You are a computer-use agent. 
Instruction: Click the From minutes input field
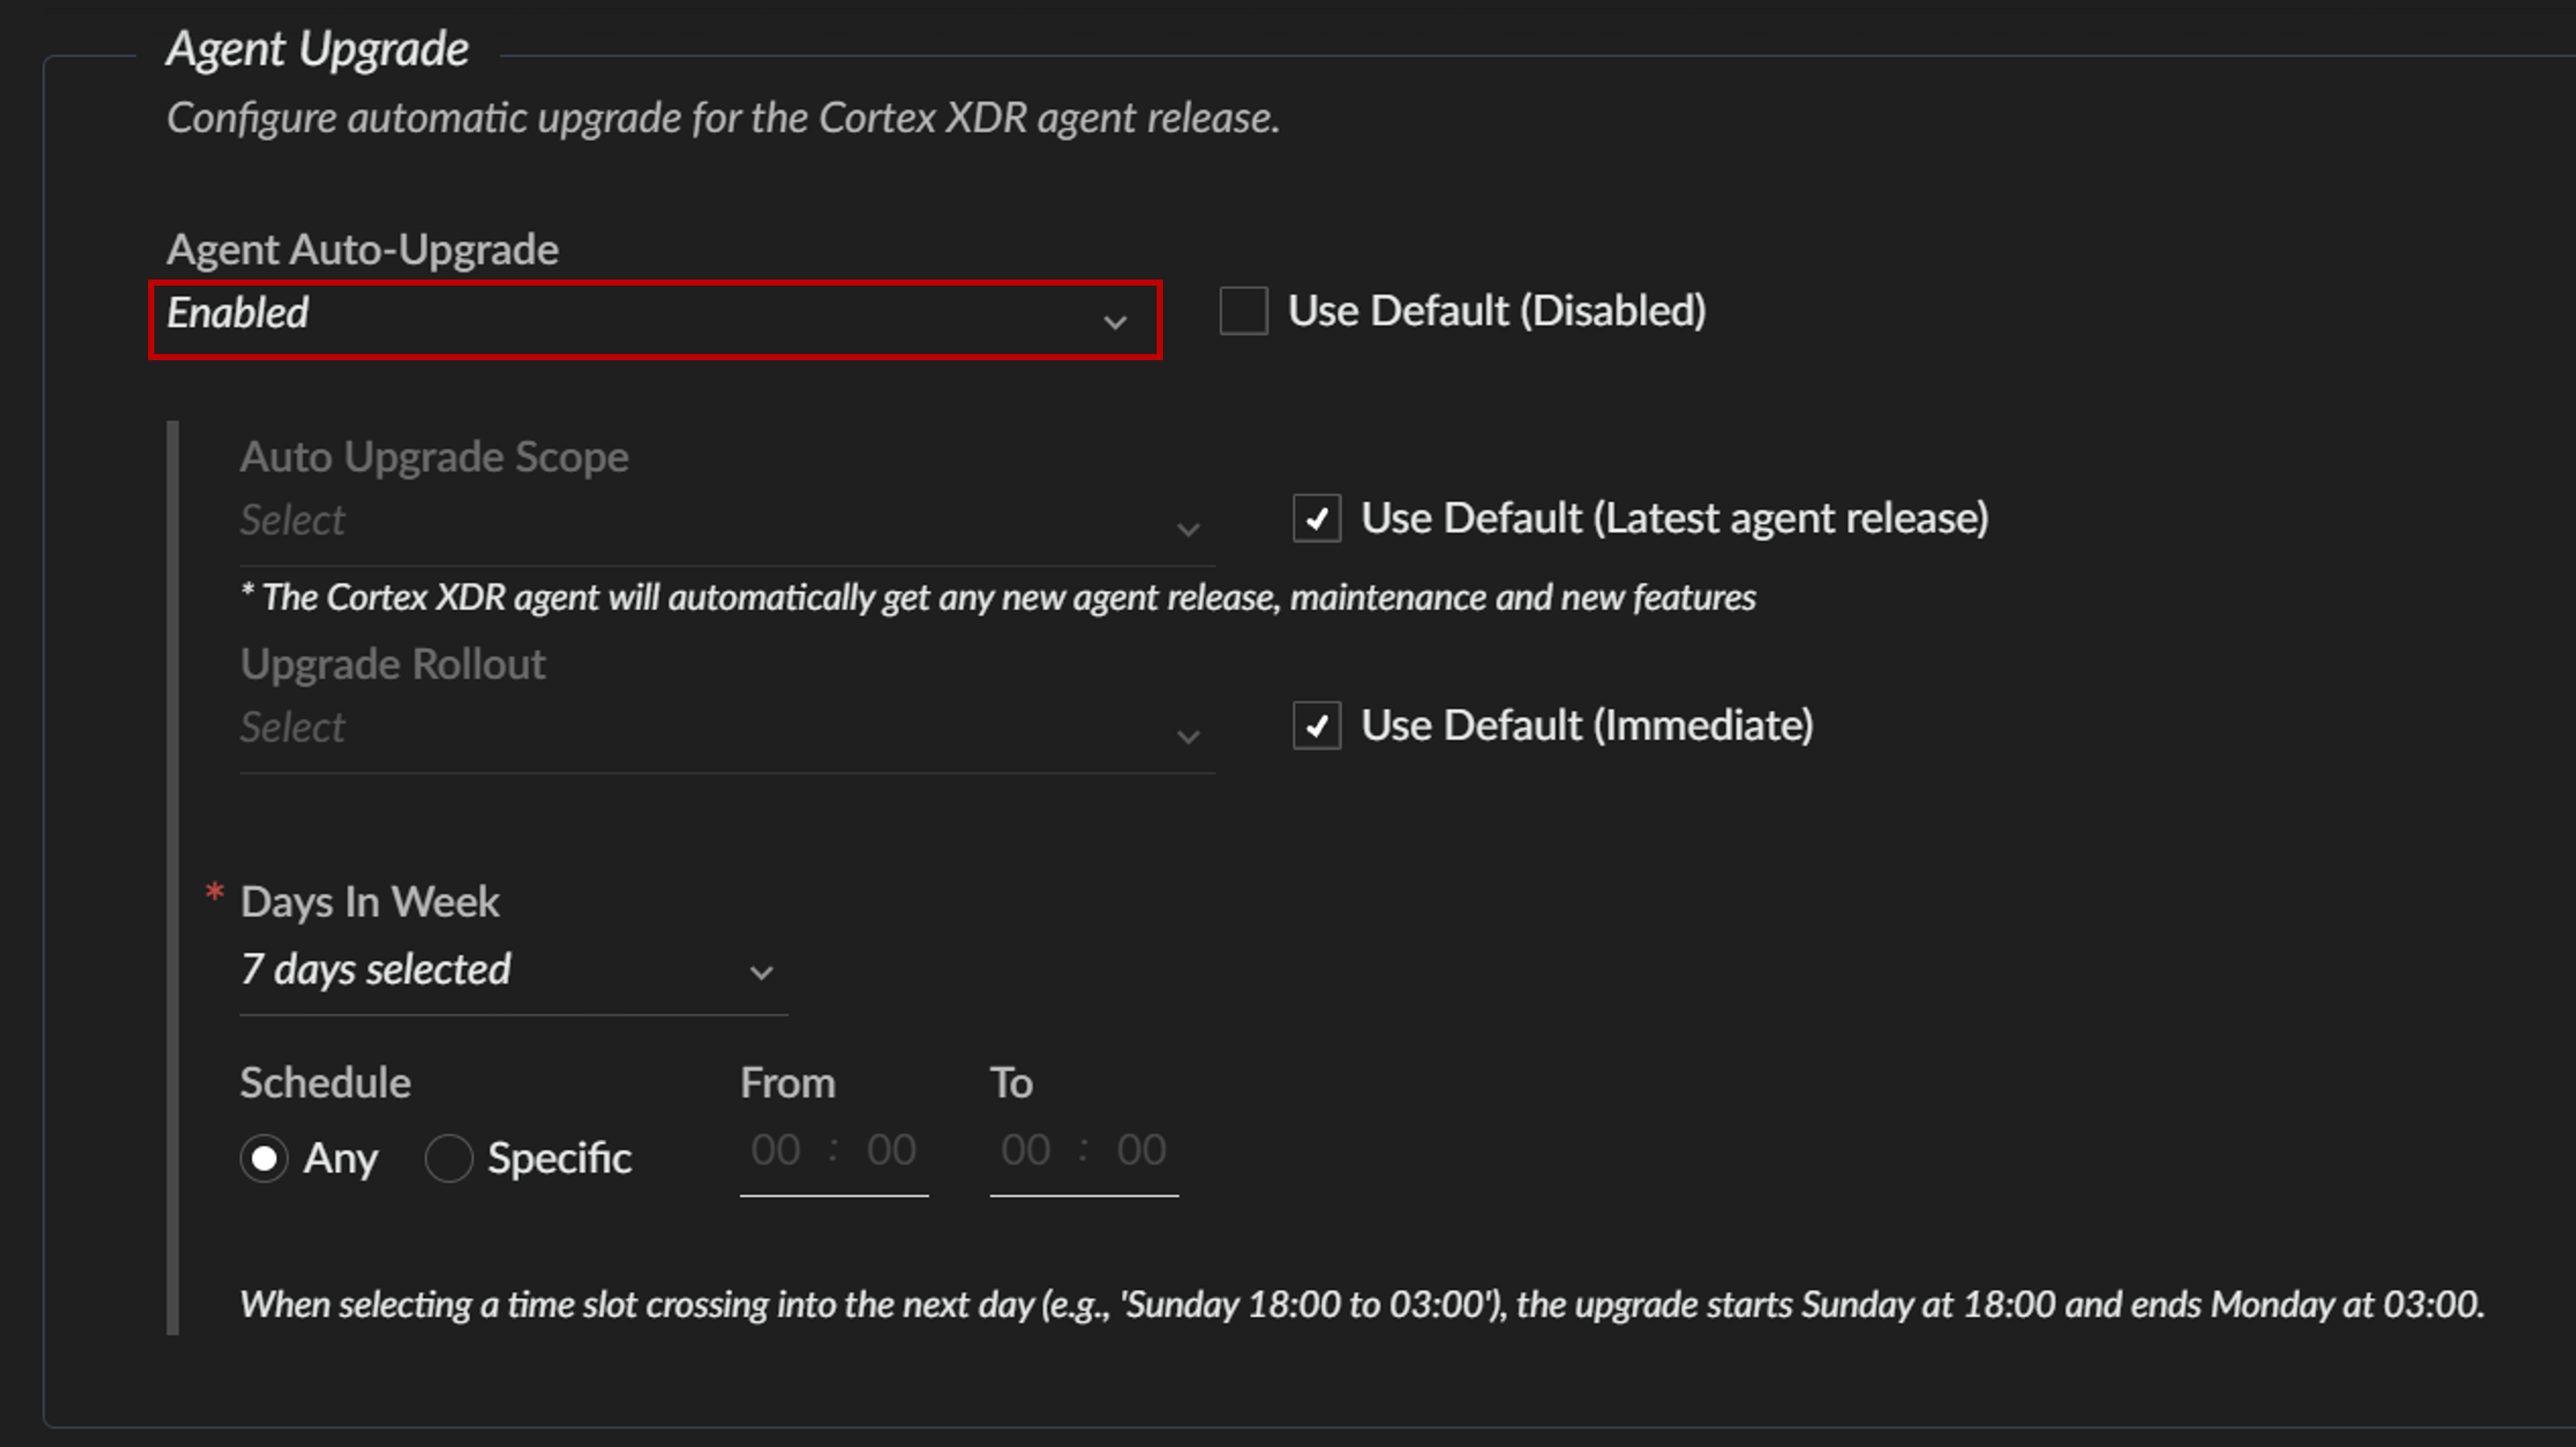pos(891,1151)
